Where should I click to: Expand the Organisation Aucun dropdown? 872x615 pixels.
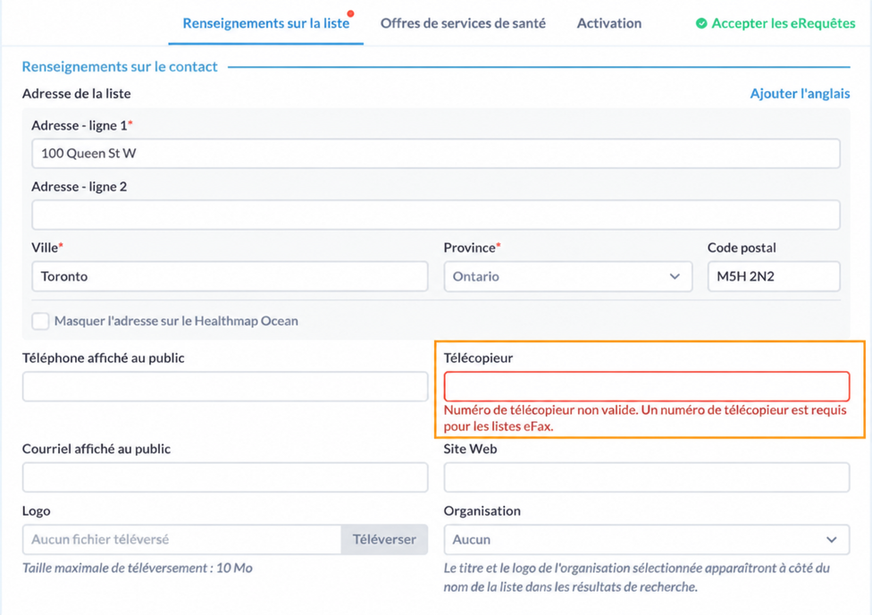(x=646, y=539)
